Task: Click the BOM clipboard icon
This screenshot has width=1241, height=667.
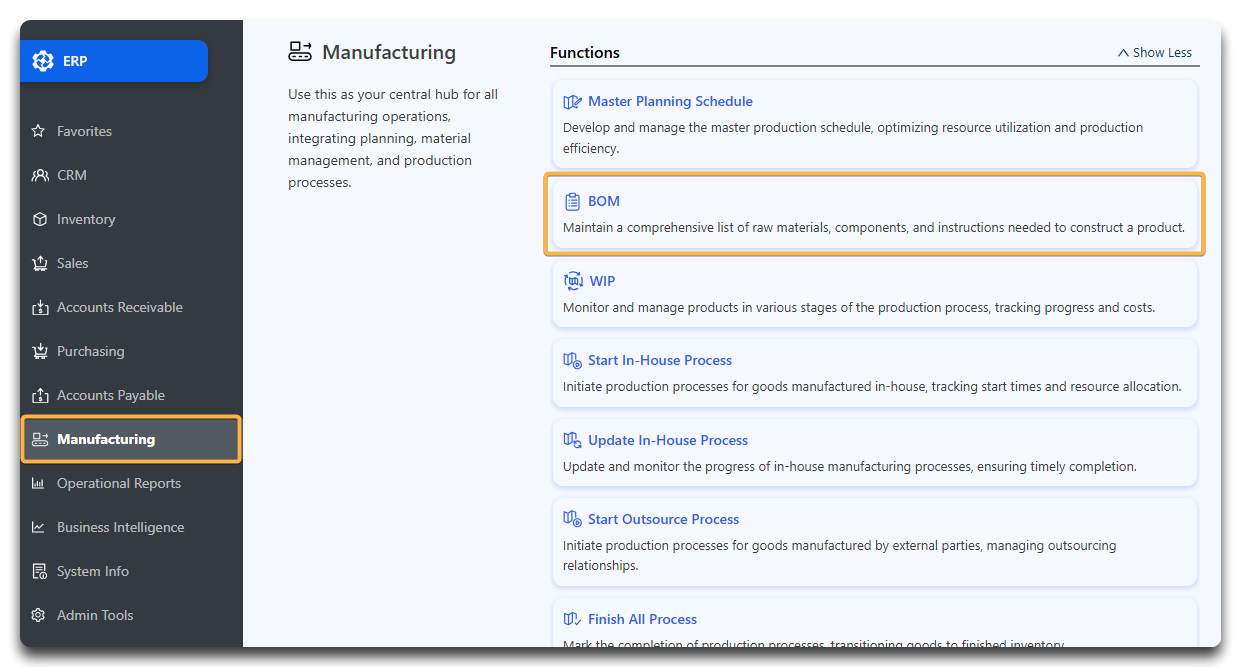Action: 572,201
